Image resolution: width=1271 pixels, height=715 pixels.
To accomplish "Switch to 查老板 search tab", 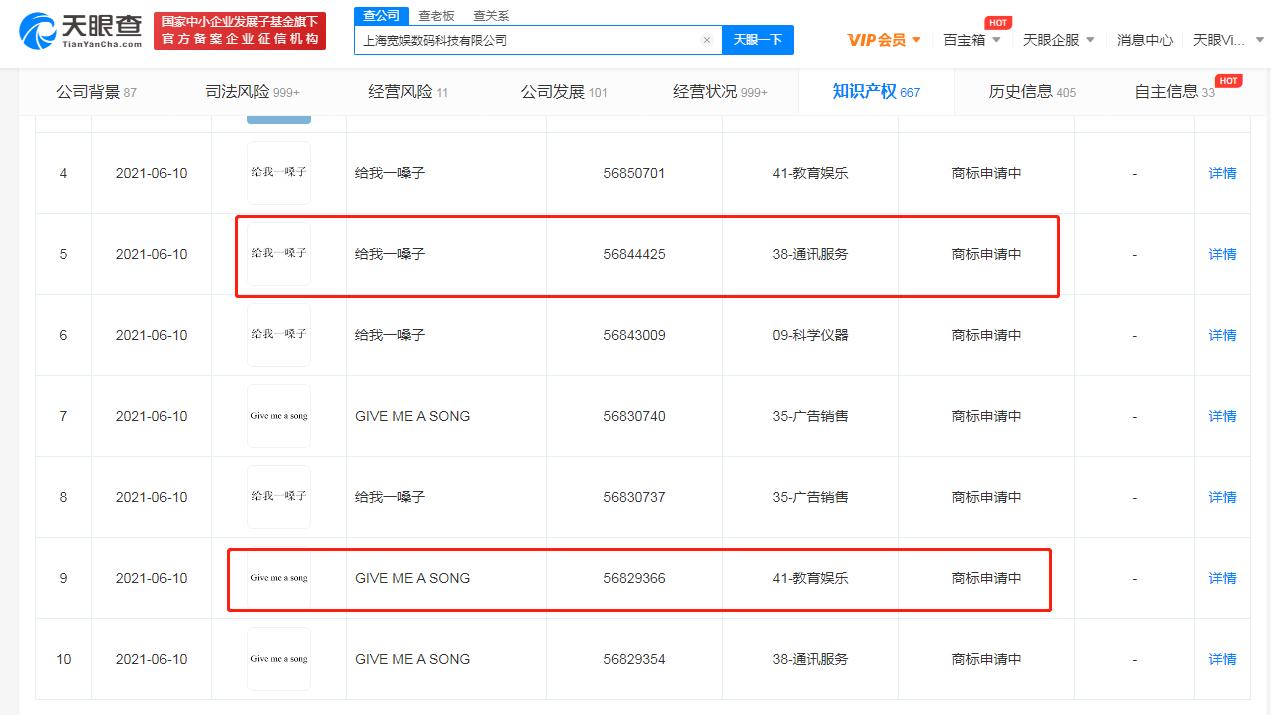I will [436, 15].
